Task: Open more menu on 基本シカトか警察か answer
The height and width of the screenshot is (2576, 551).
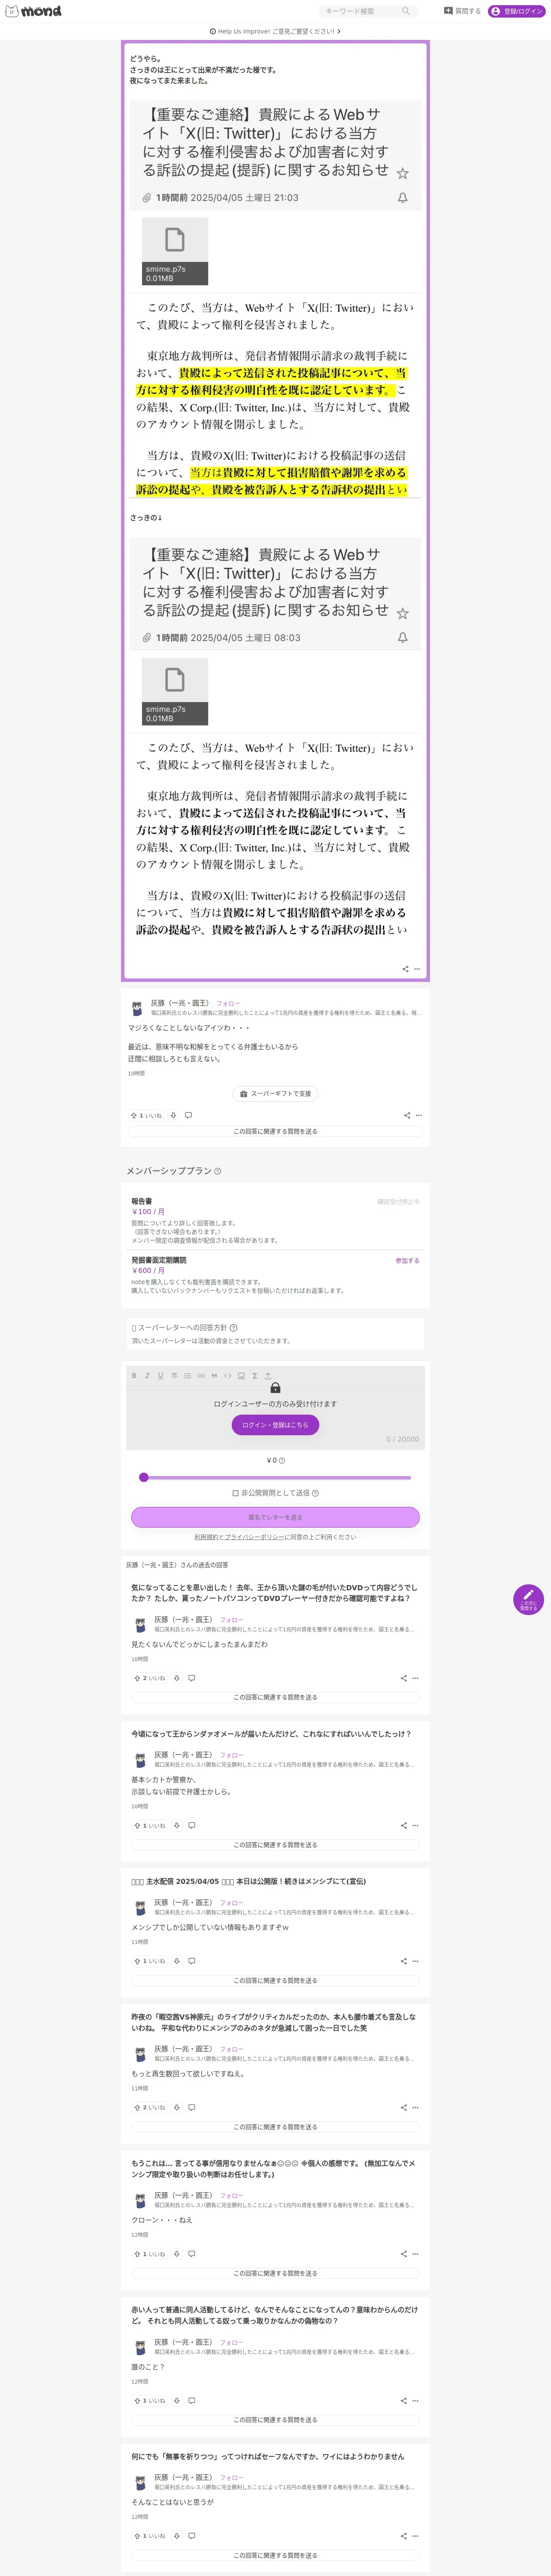Action: [x=416, y=1825]
